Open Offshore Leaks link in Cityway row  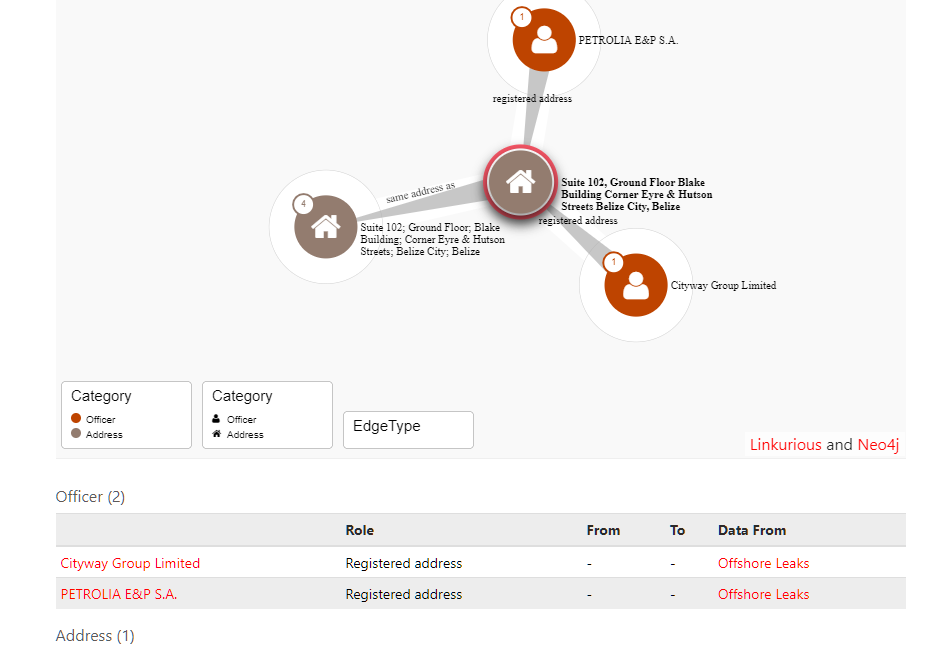coord(763,563)
